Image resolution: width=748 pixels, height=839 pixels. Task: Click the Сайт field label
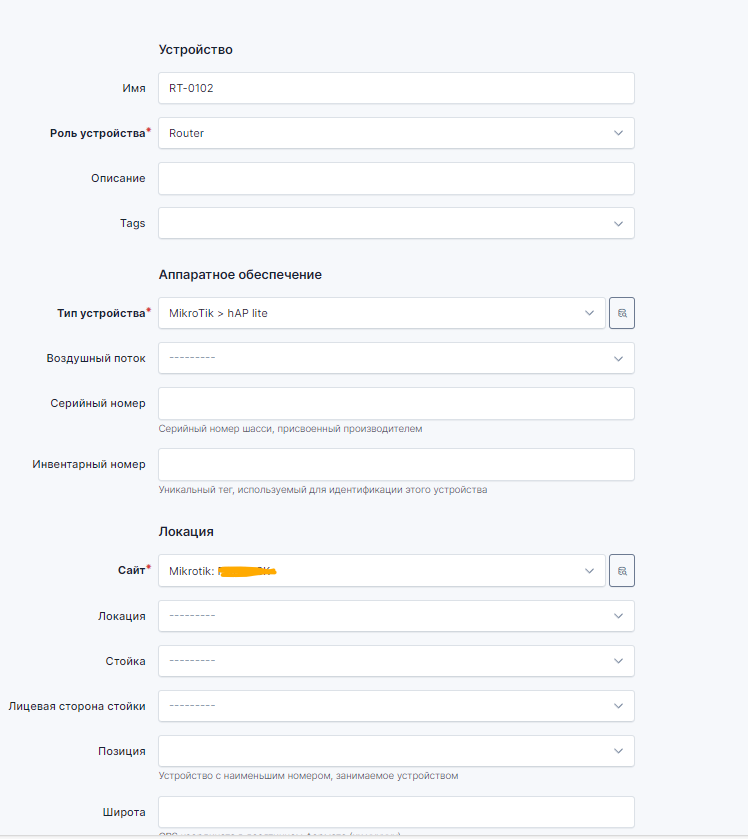point(131,570)
